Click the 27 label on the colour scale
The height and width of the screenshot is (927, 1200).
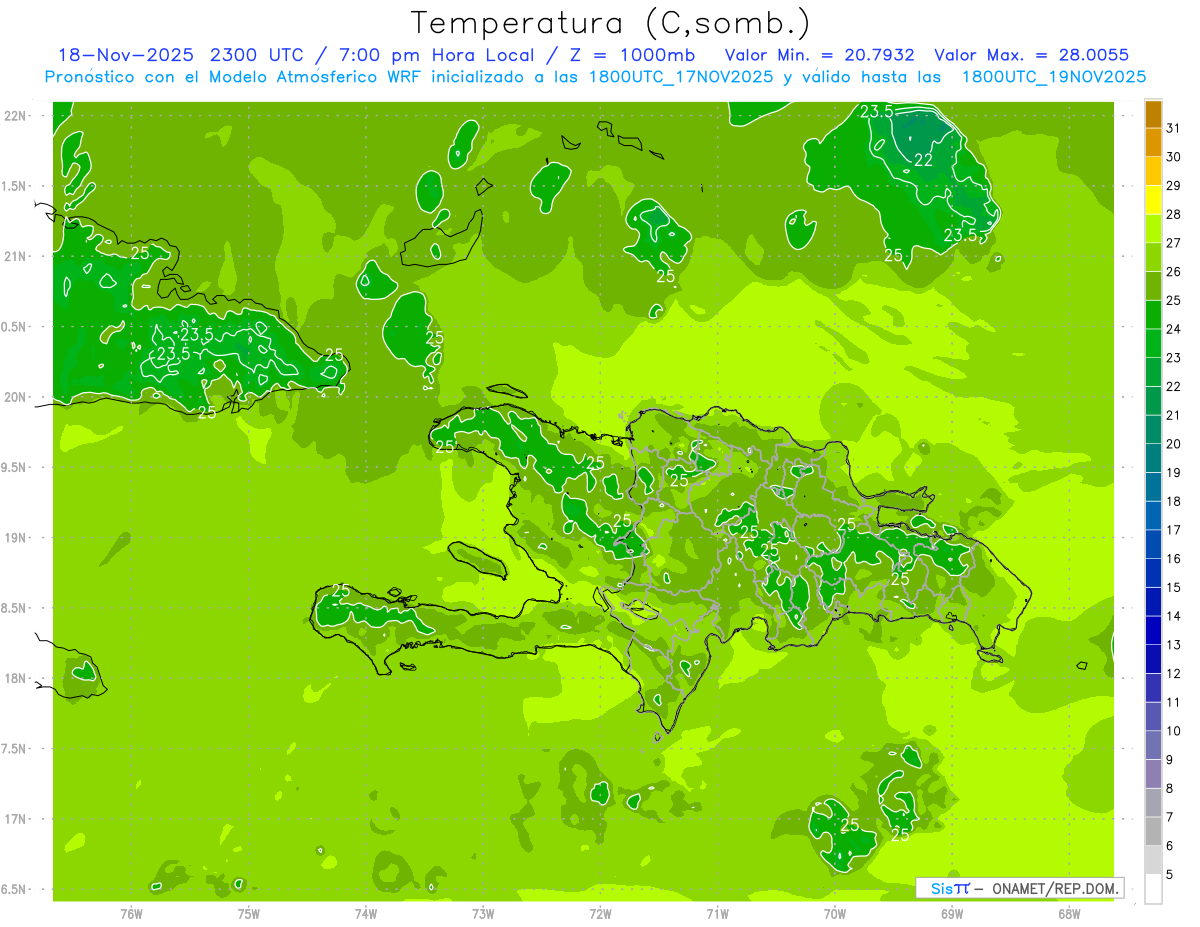pos(1174,243)
